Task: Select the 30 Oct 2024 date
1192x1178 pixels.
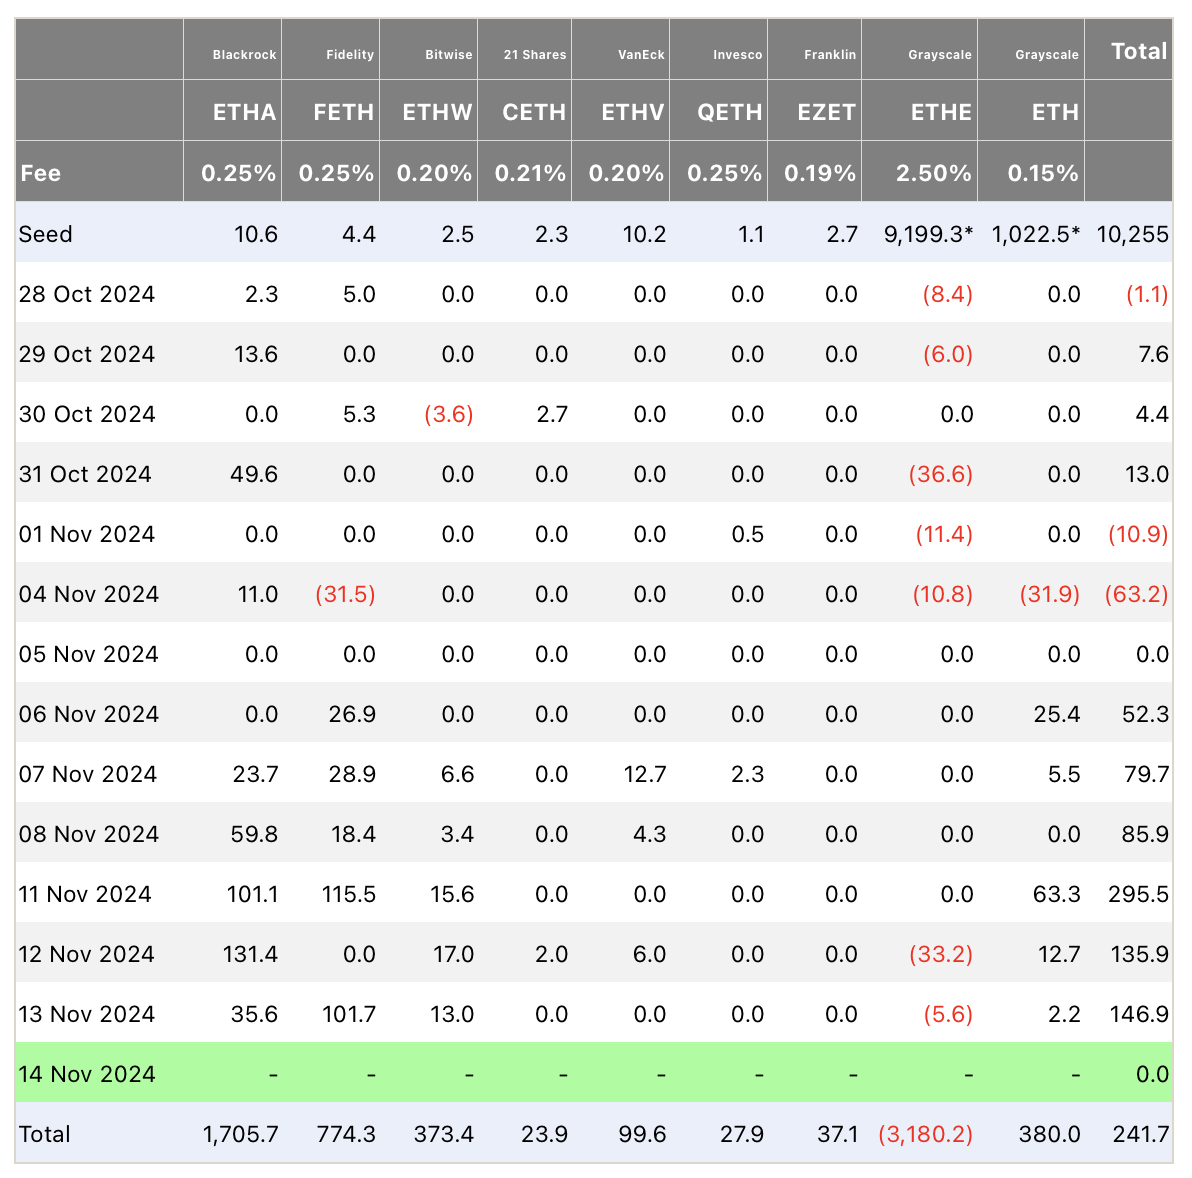Action: point(87,414)
